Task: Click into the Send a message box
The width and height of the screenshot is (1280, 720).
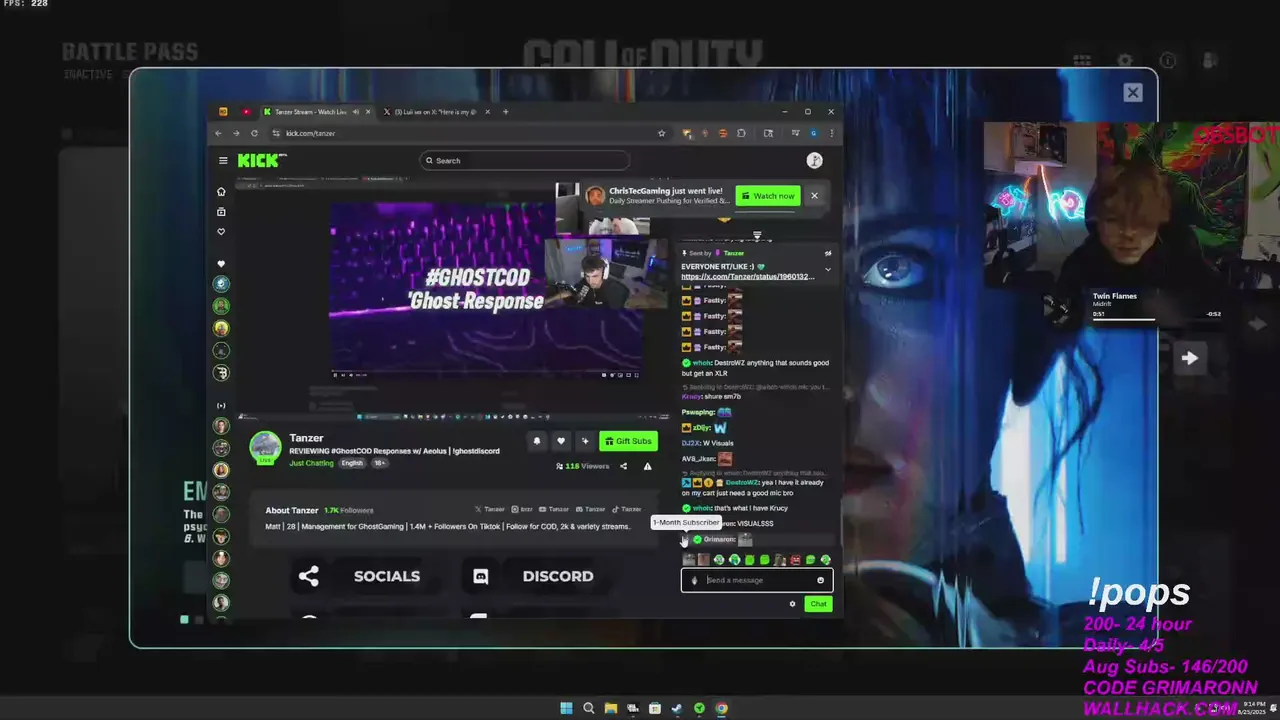Action: click(757, 580)
